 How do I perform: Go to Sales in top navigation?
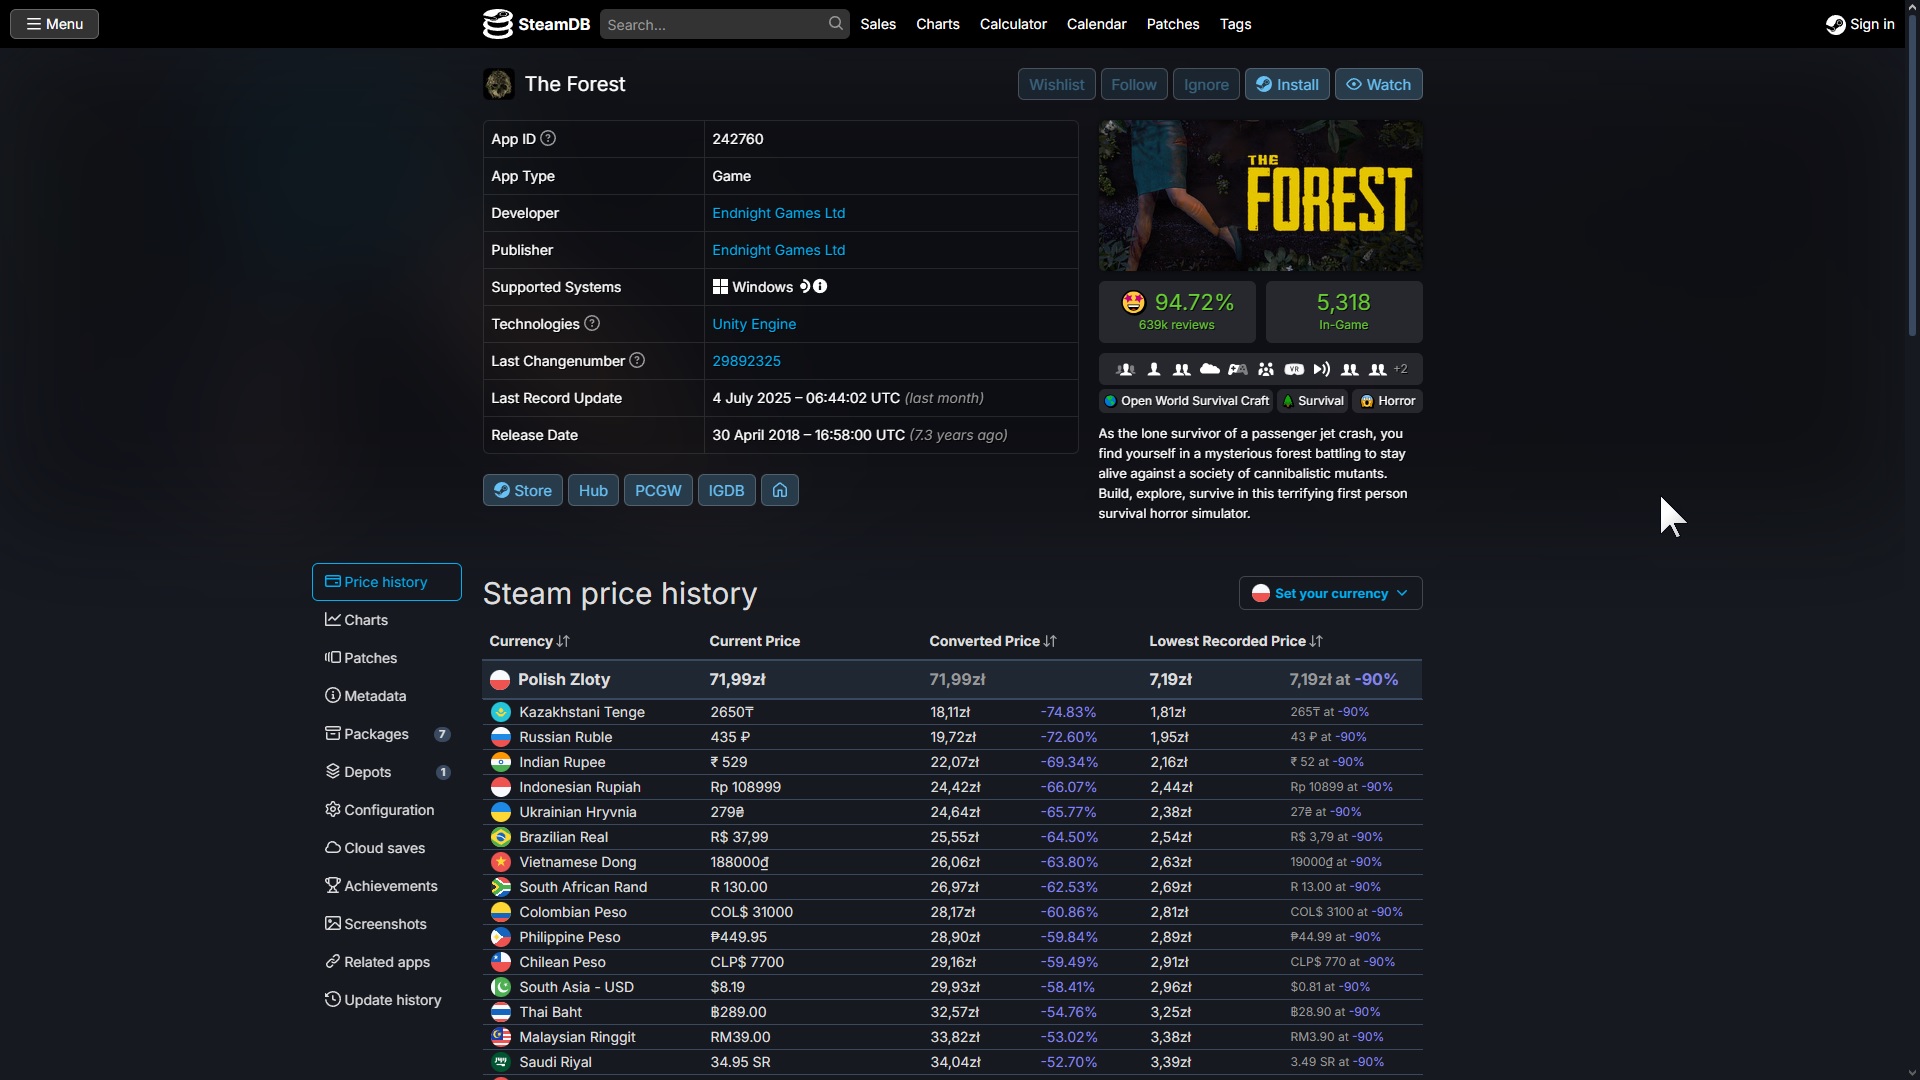pos(877,24)
